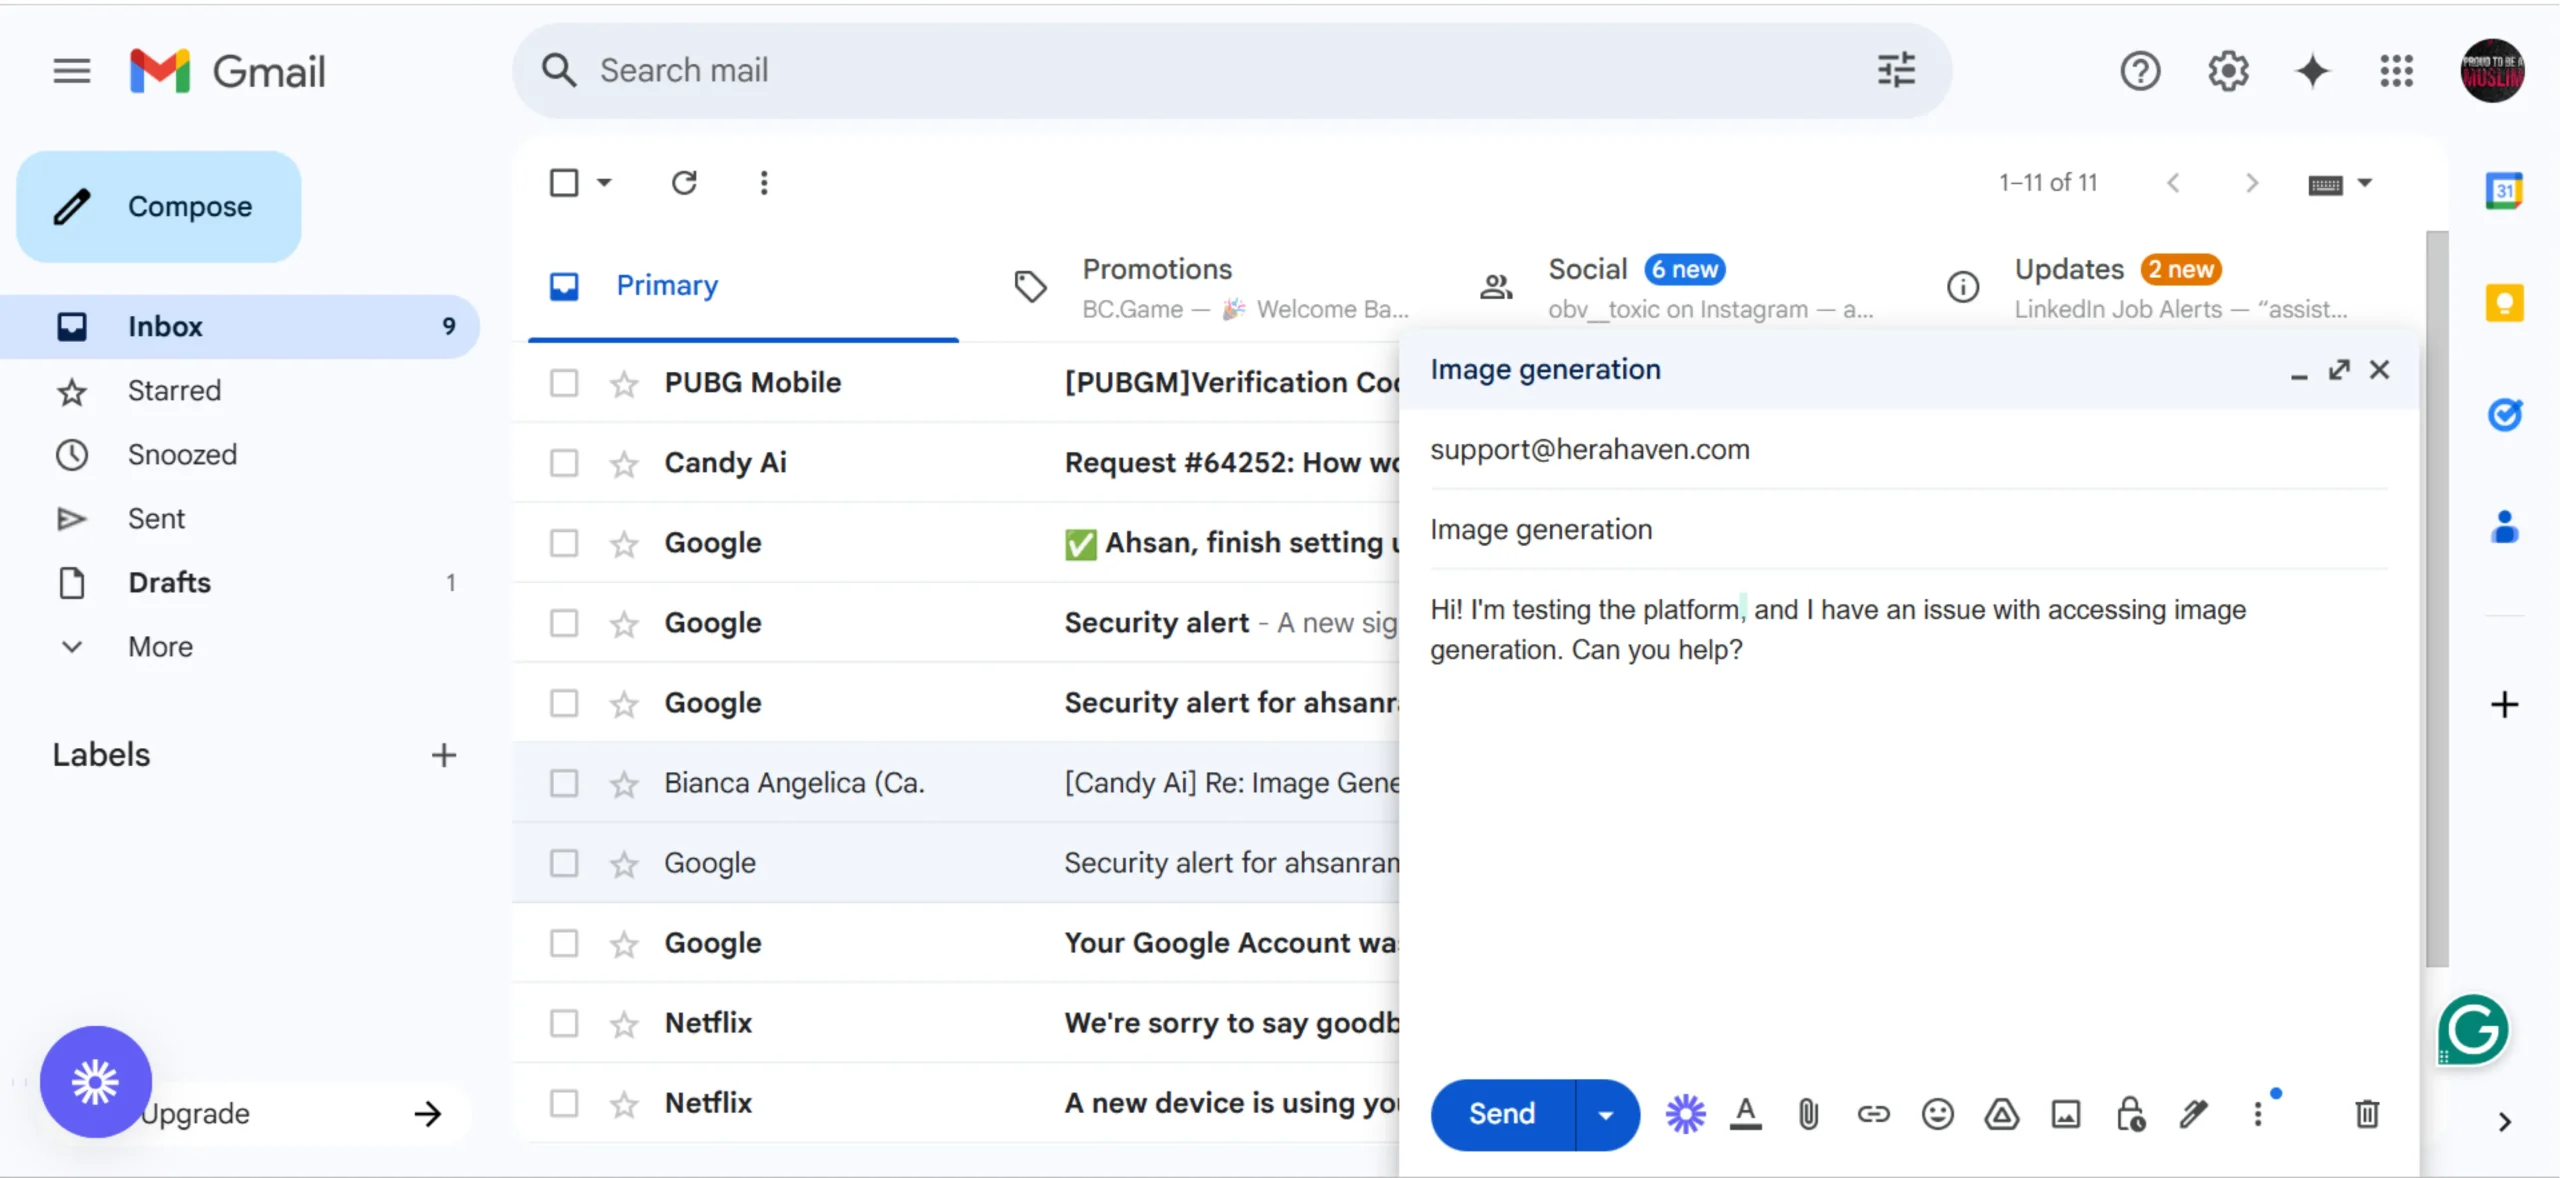
Task: Open the Snoozed folder
Action: click(x=240, y=455)
